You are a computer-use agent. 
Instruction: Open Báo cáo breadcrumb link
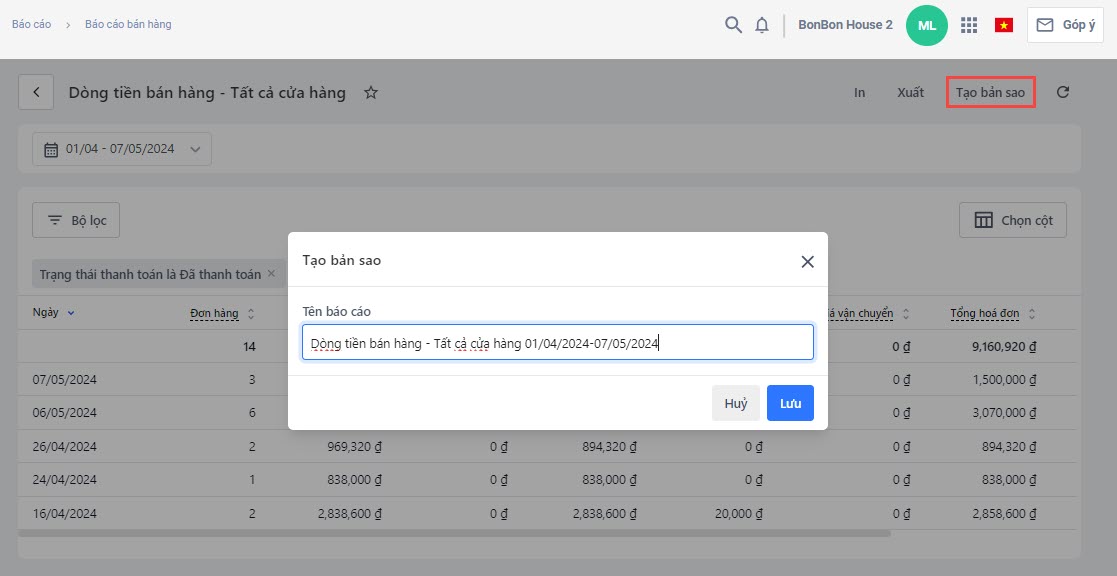(32, 24)
